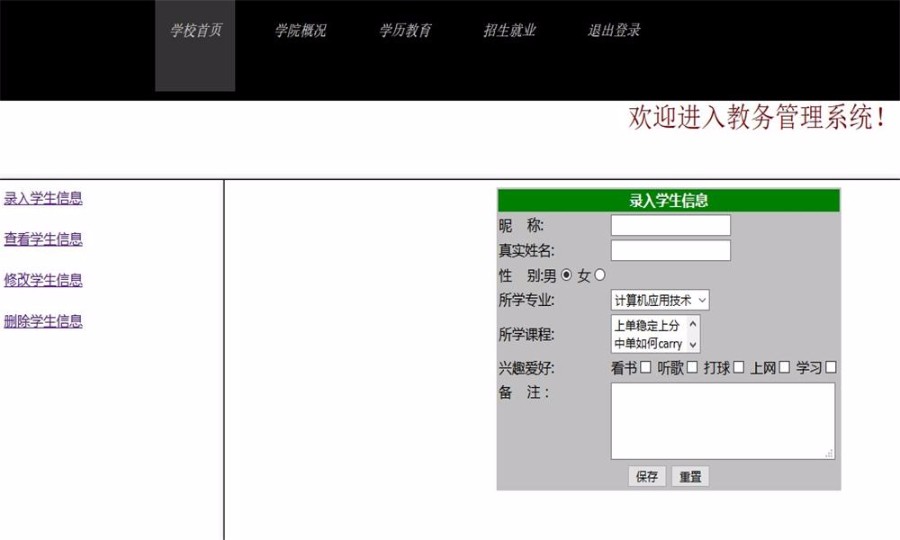This screenshot has width=900, height=540.
Task: Check the 上网 hobby checkbox
Action: click(785, 367)
